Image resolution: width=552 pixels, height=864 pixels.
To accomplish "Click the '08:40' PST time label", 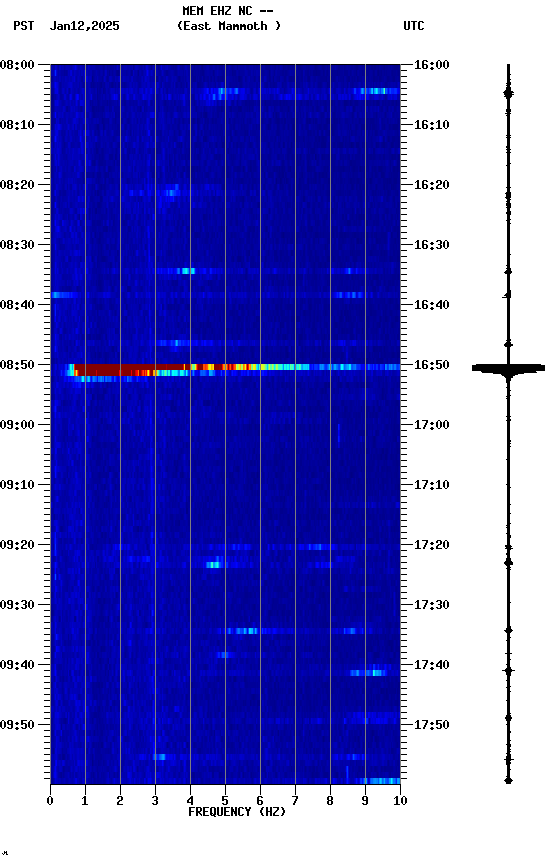I will (17, 305).
